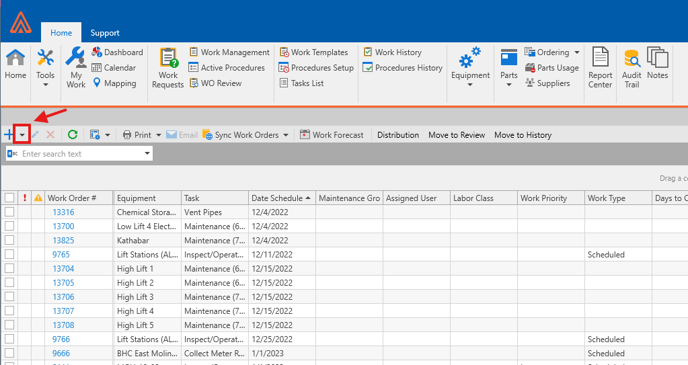
Task: Open the Mapping view
Action: coord(114,83)
